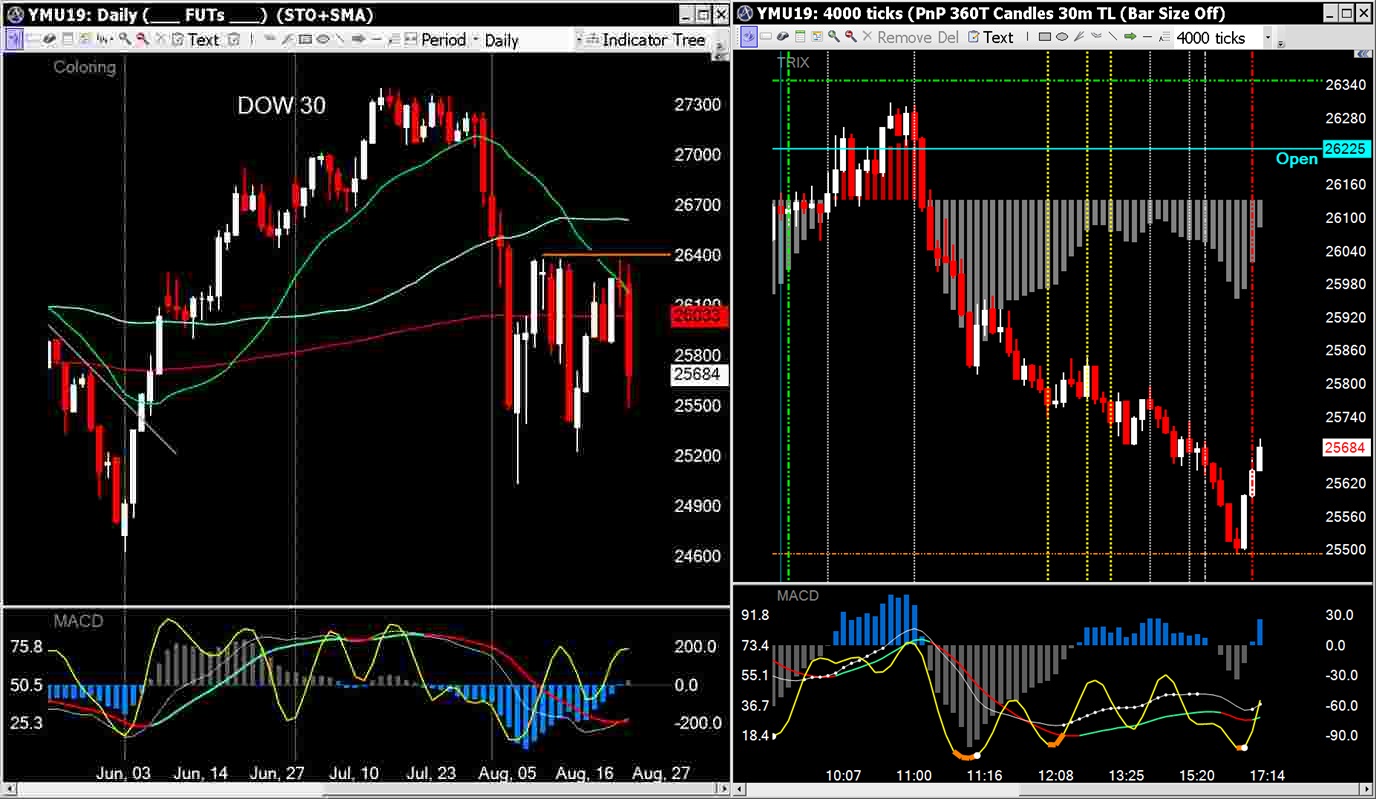The width and height of the screenshot is (1378, 800).
Task: Select the rectangle tool in ticks chart toolbar
Action: (1045, 38)
